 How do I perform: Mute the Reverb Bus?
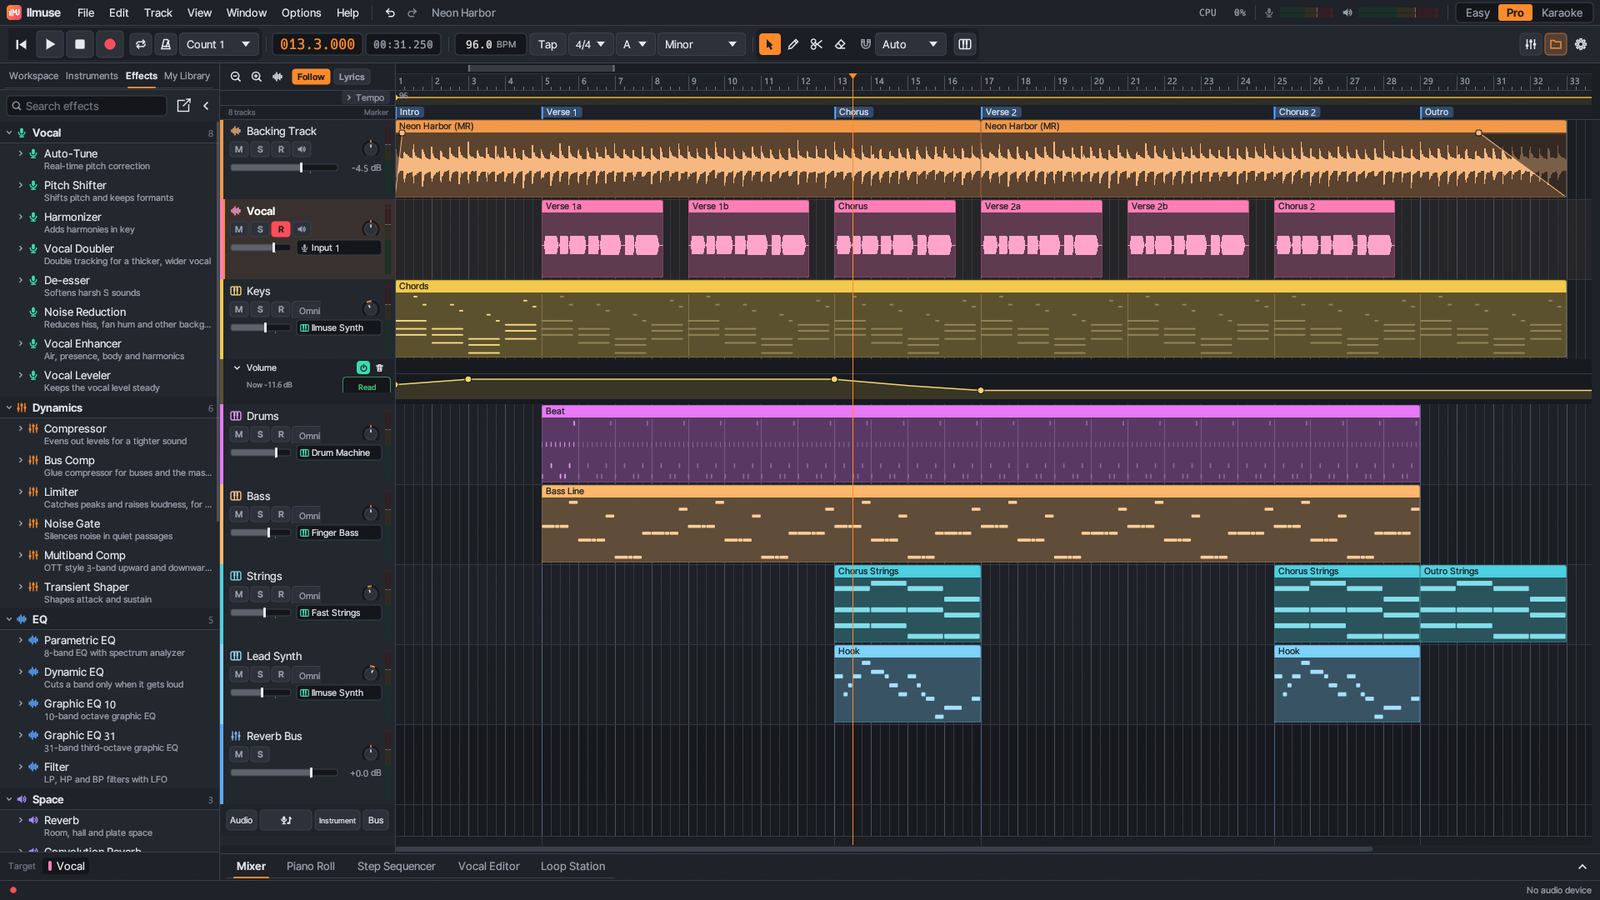pyautogui.click(x=239, y=755)
